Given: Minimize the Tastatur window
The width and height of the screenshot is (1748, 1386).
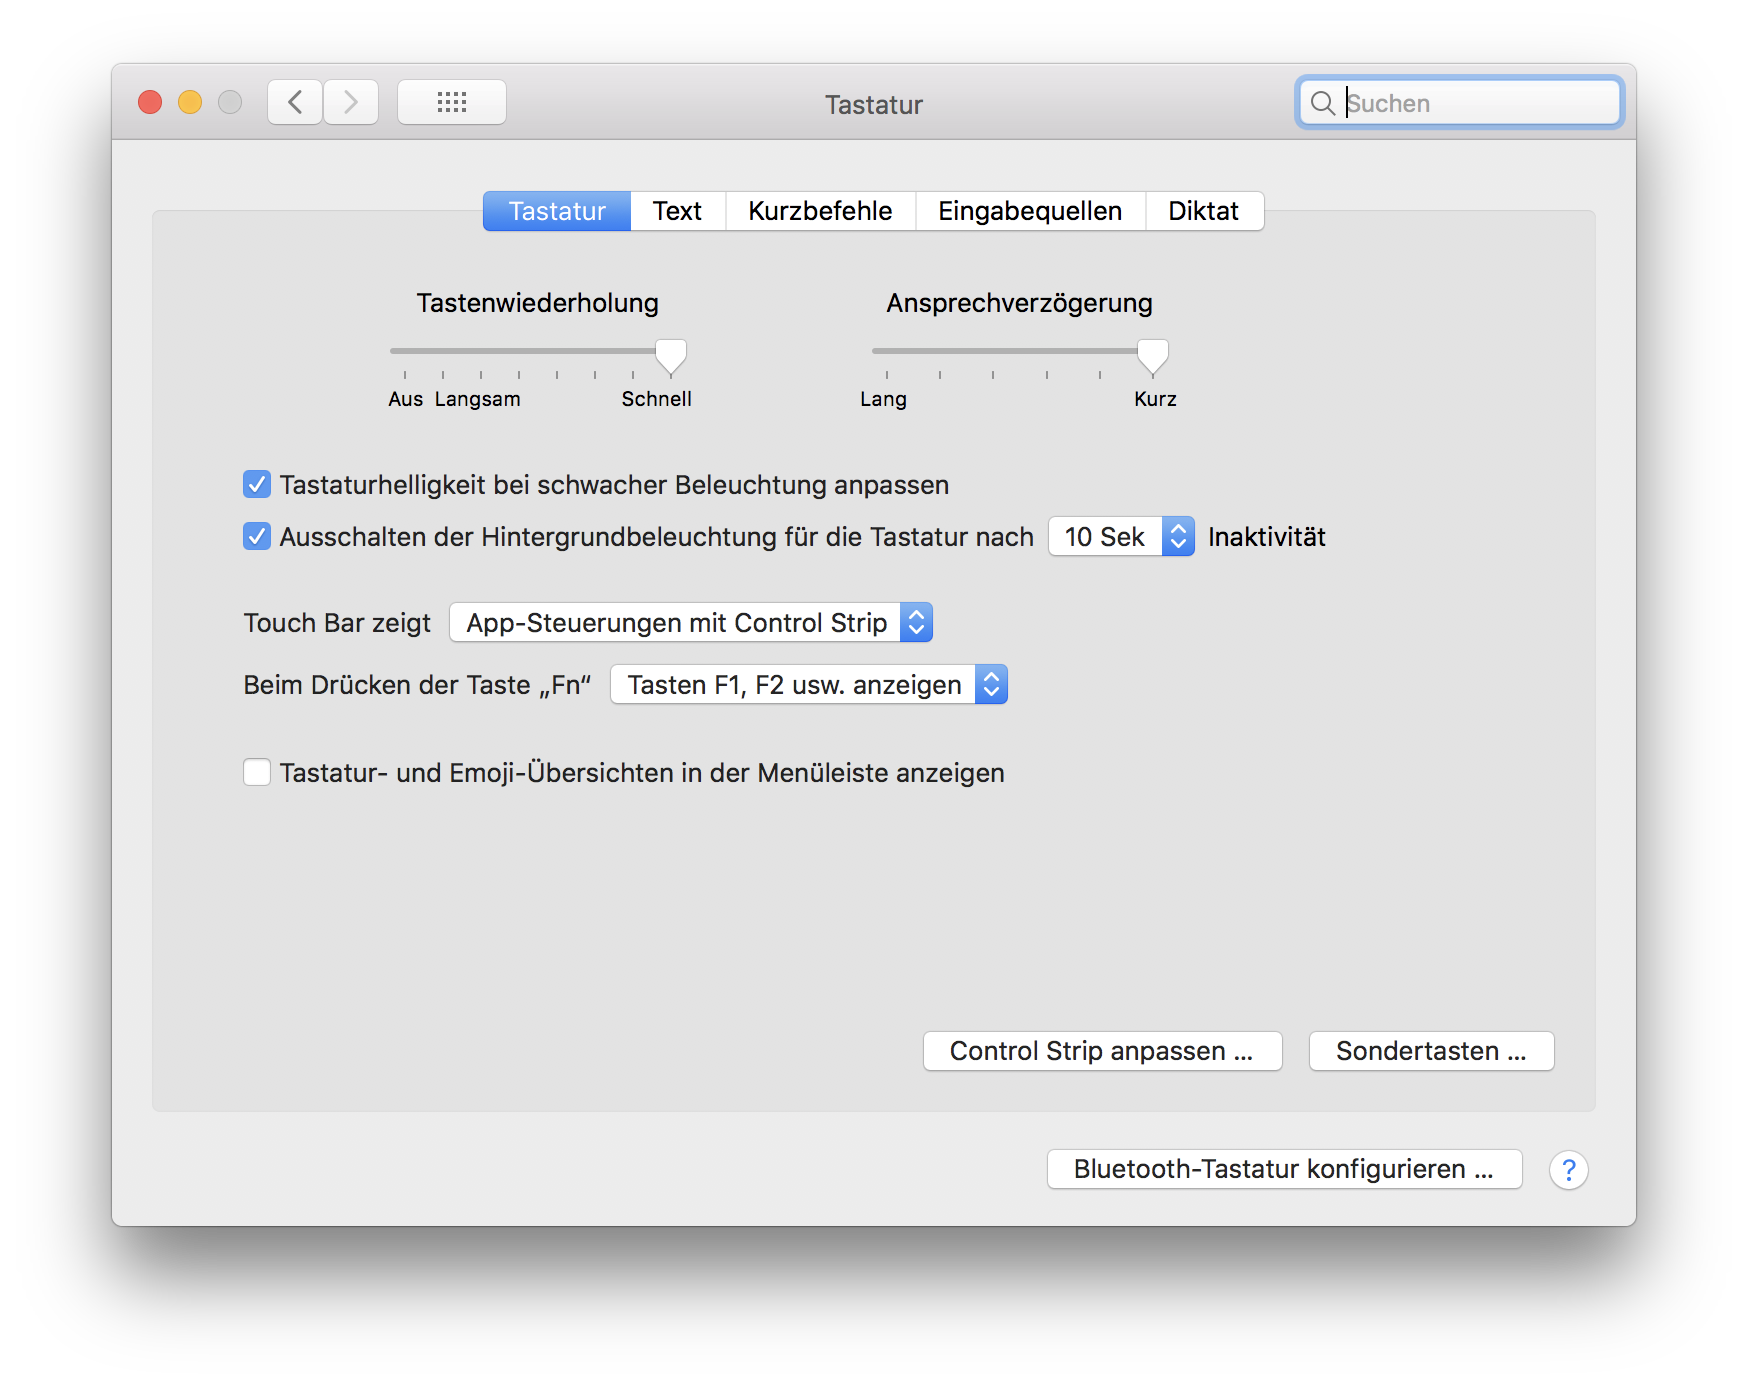Looking at the screenshot, I should 190,102.
